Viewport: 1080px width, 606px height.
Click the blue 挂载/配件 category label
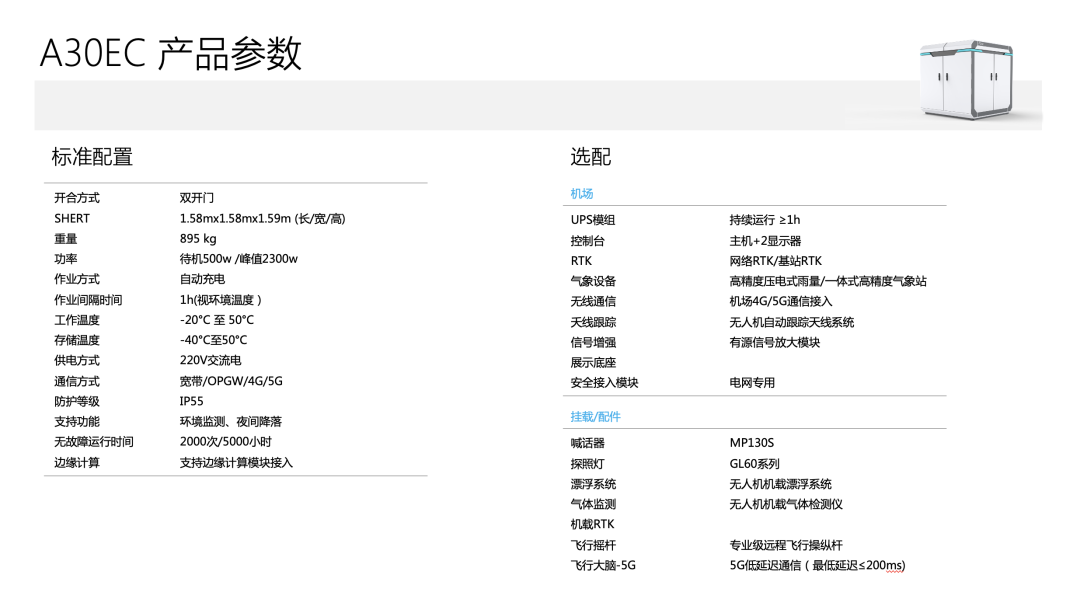pos(596,416)
